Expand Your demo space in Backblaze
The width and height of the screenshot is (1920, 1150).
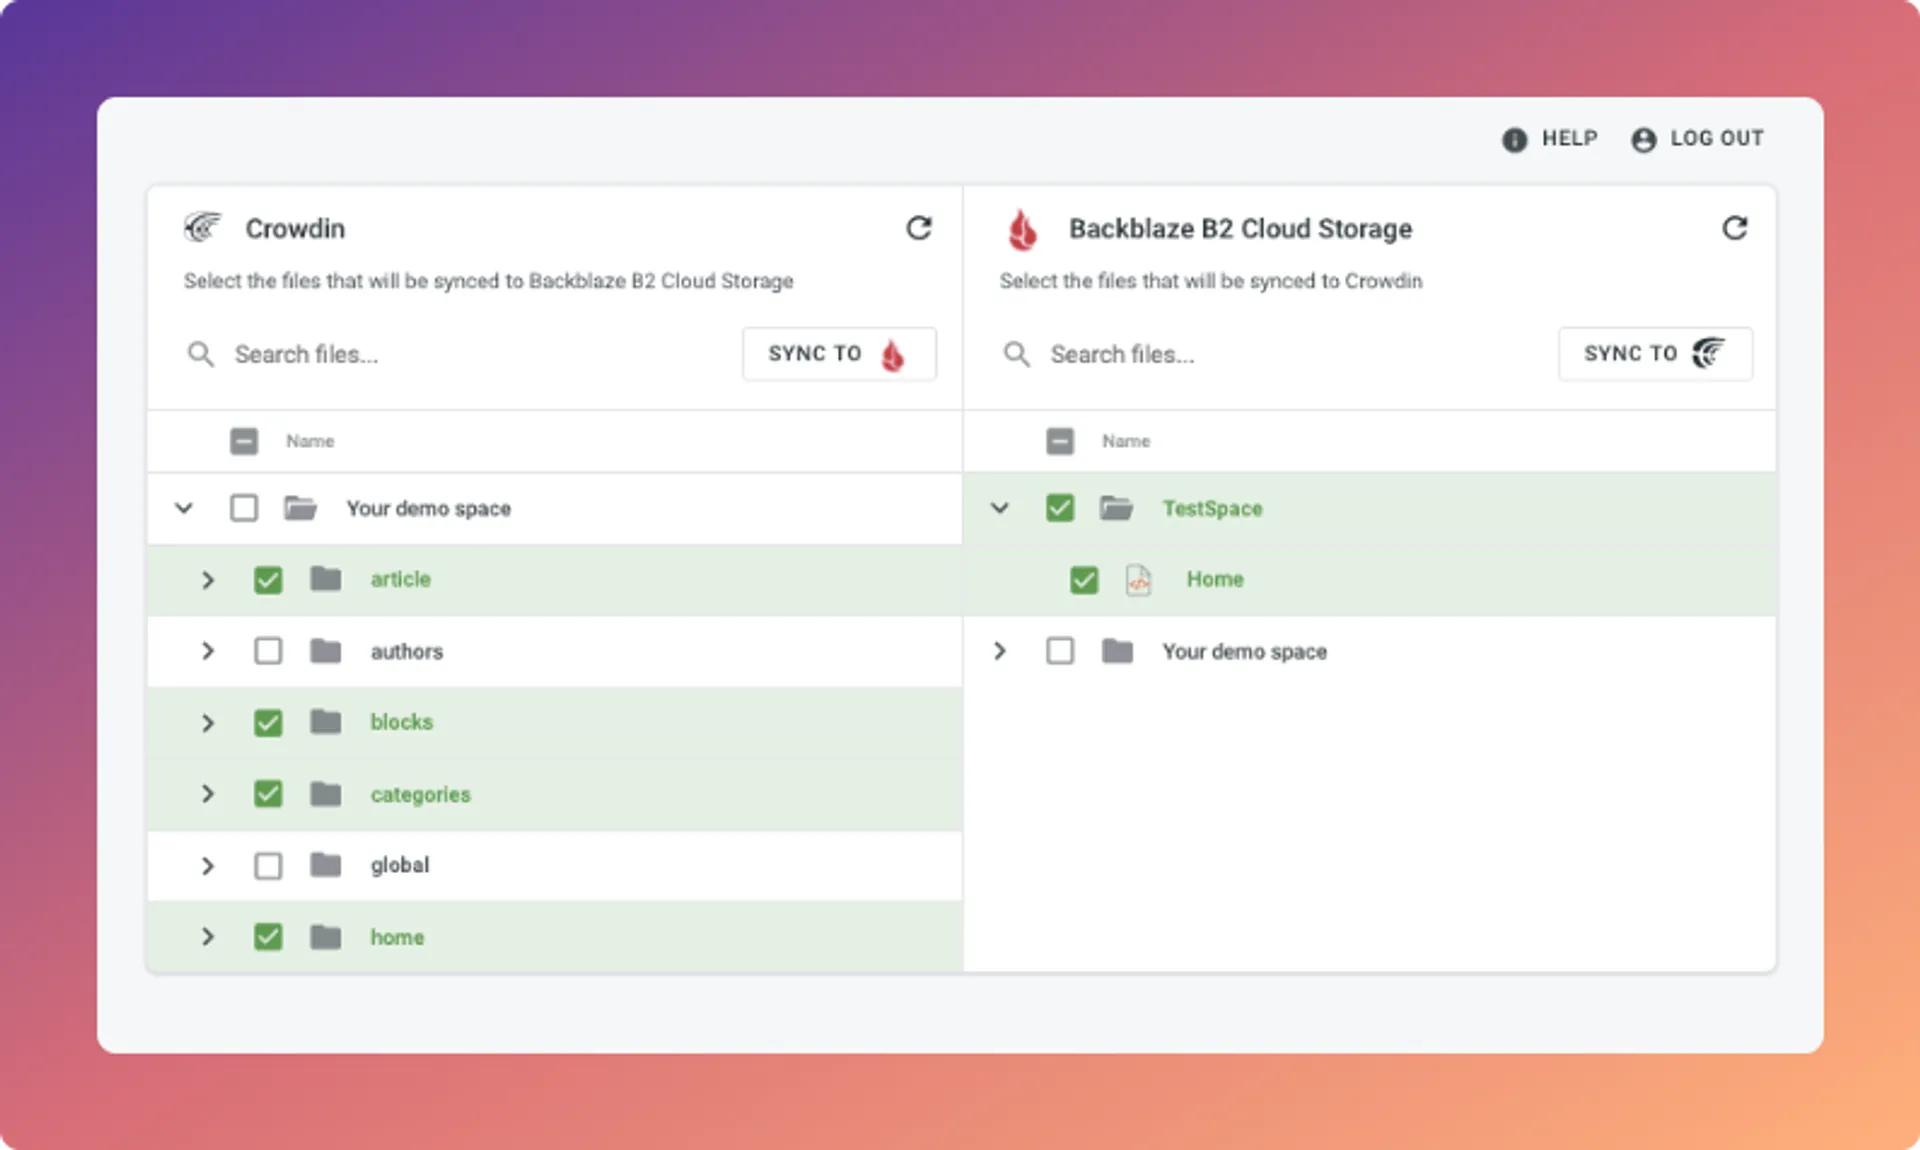[1000, 651]
